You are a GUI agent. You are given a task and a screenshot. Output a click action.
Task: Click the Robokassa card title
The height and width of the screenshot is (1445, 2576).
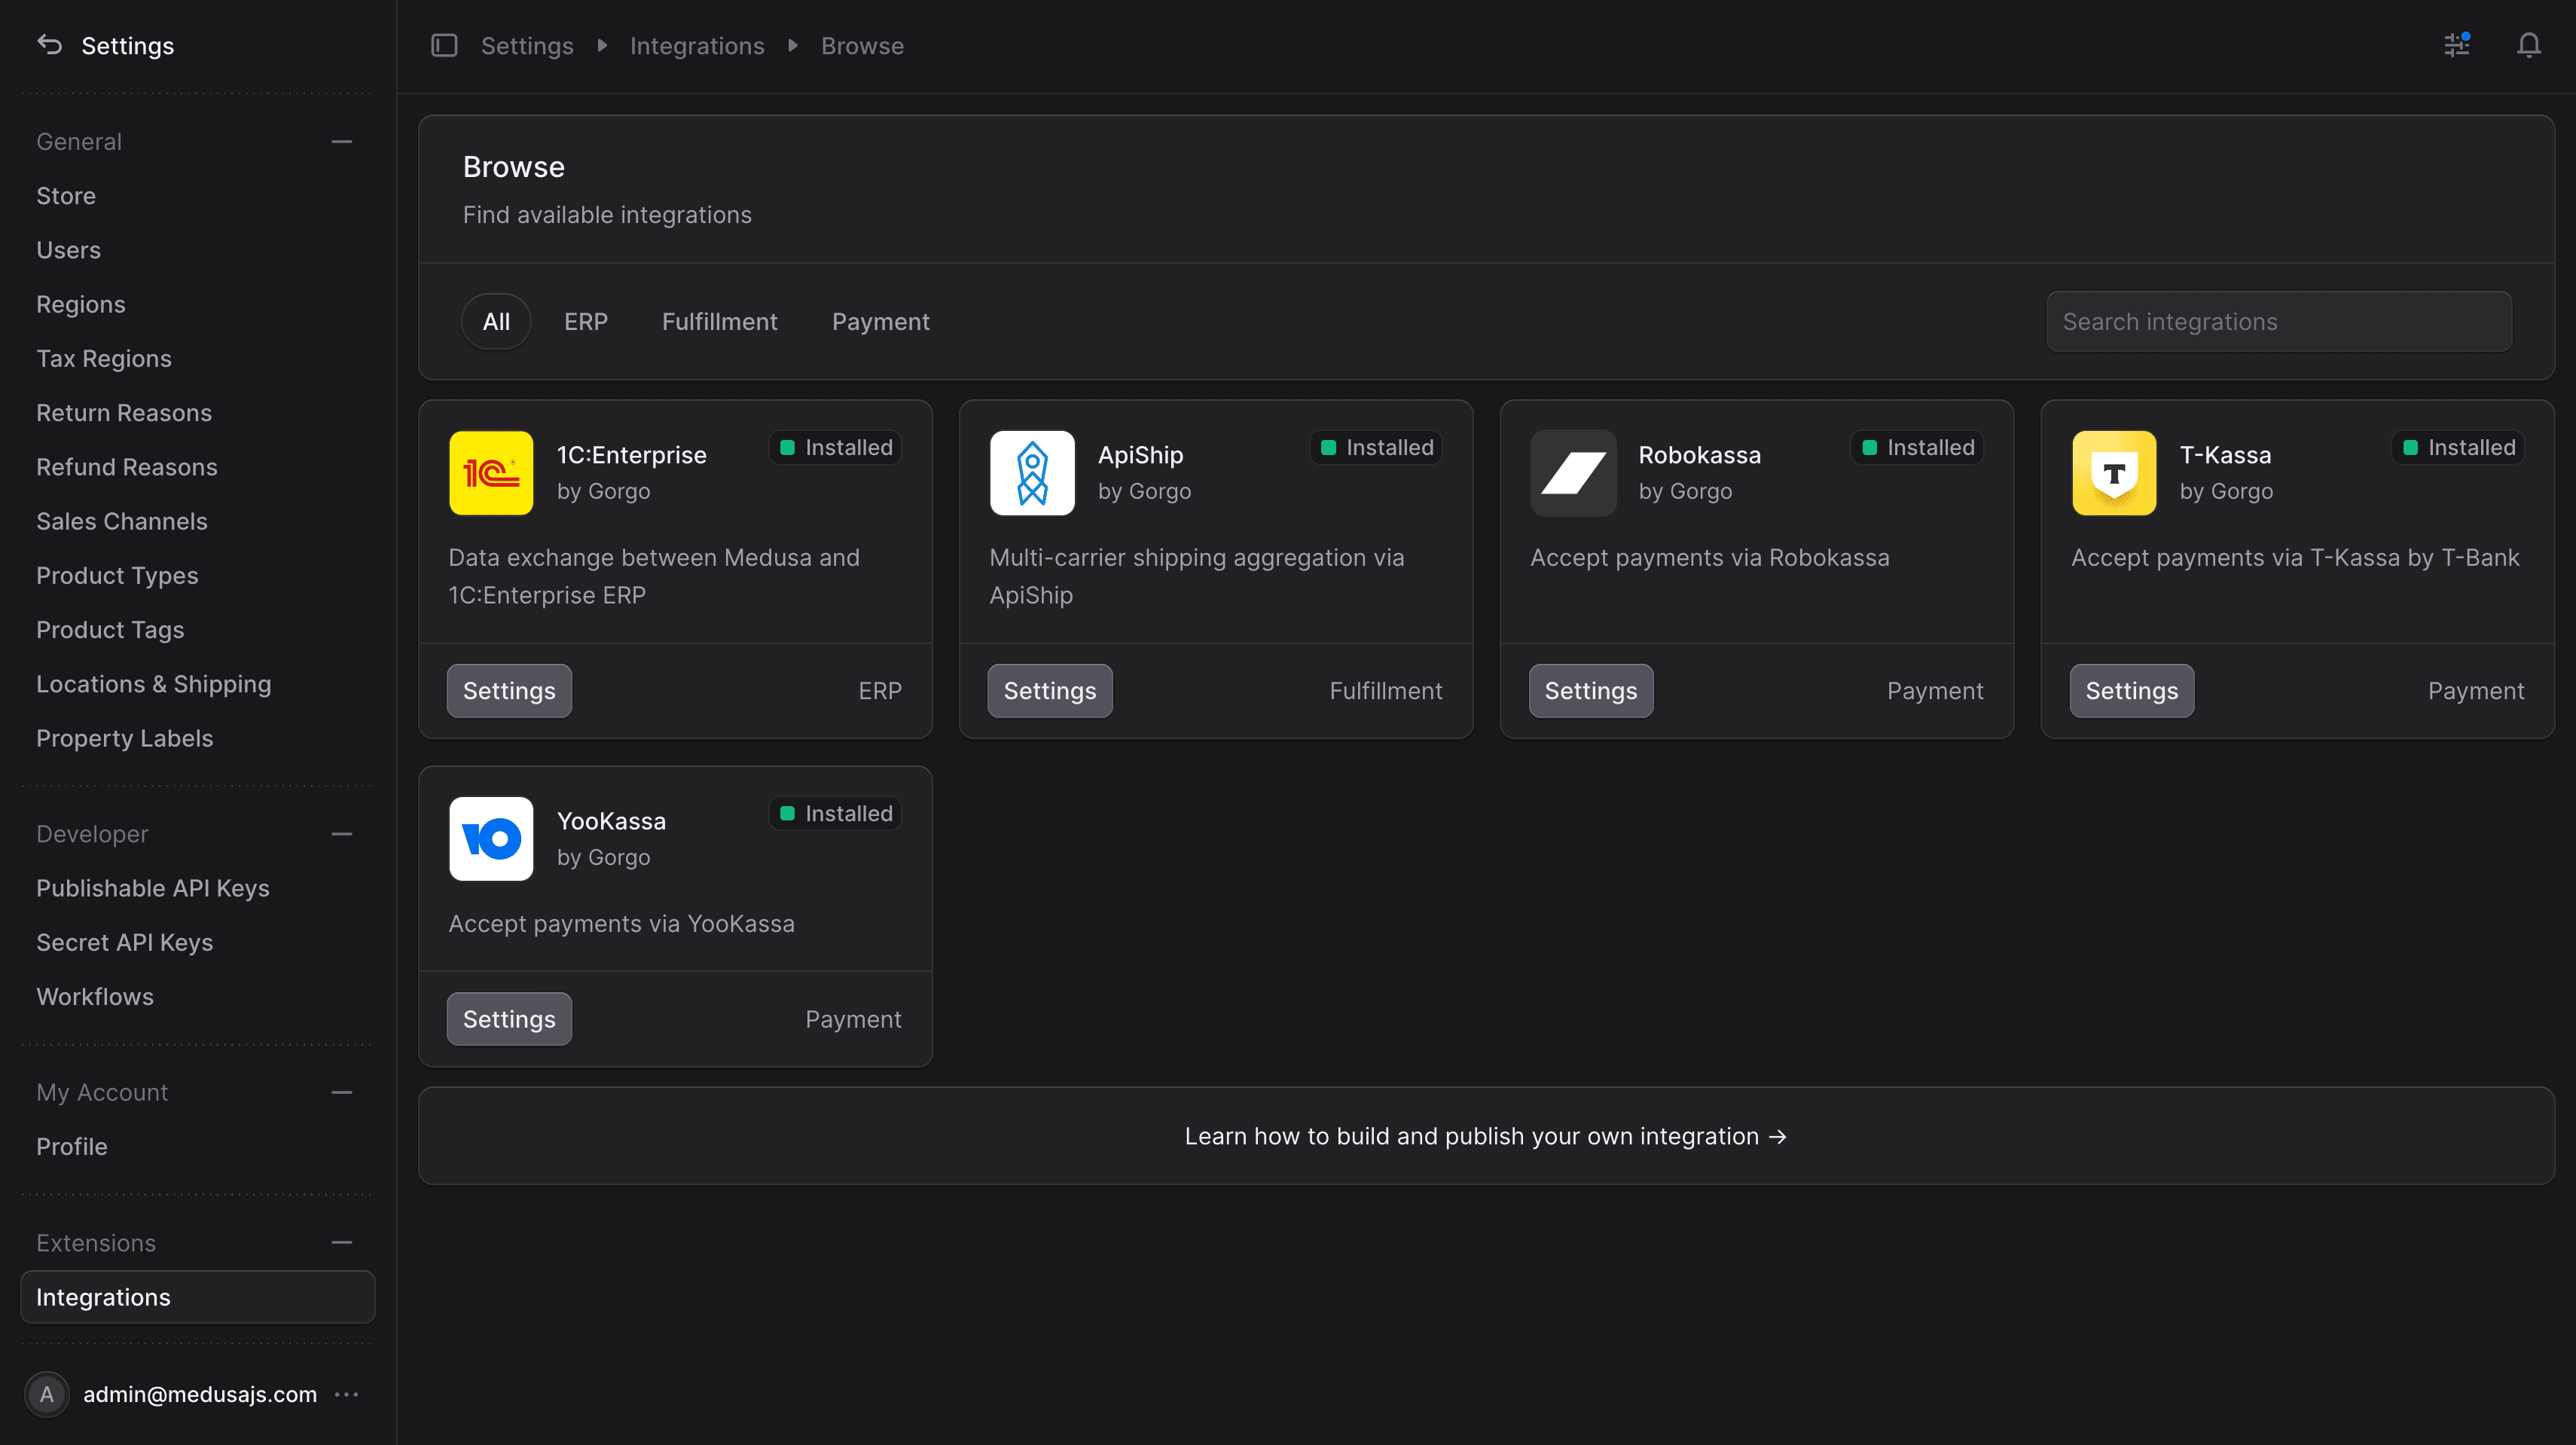(x=1700, y=455)
